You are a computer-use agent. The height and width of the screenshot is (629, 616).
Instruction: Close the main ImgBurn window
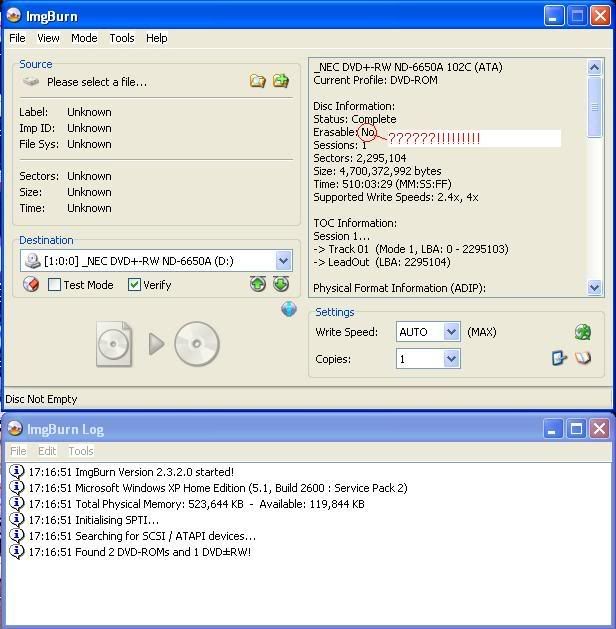tap(600, 16)
